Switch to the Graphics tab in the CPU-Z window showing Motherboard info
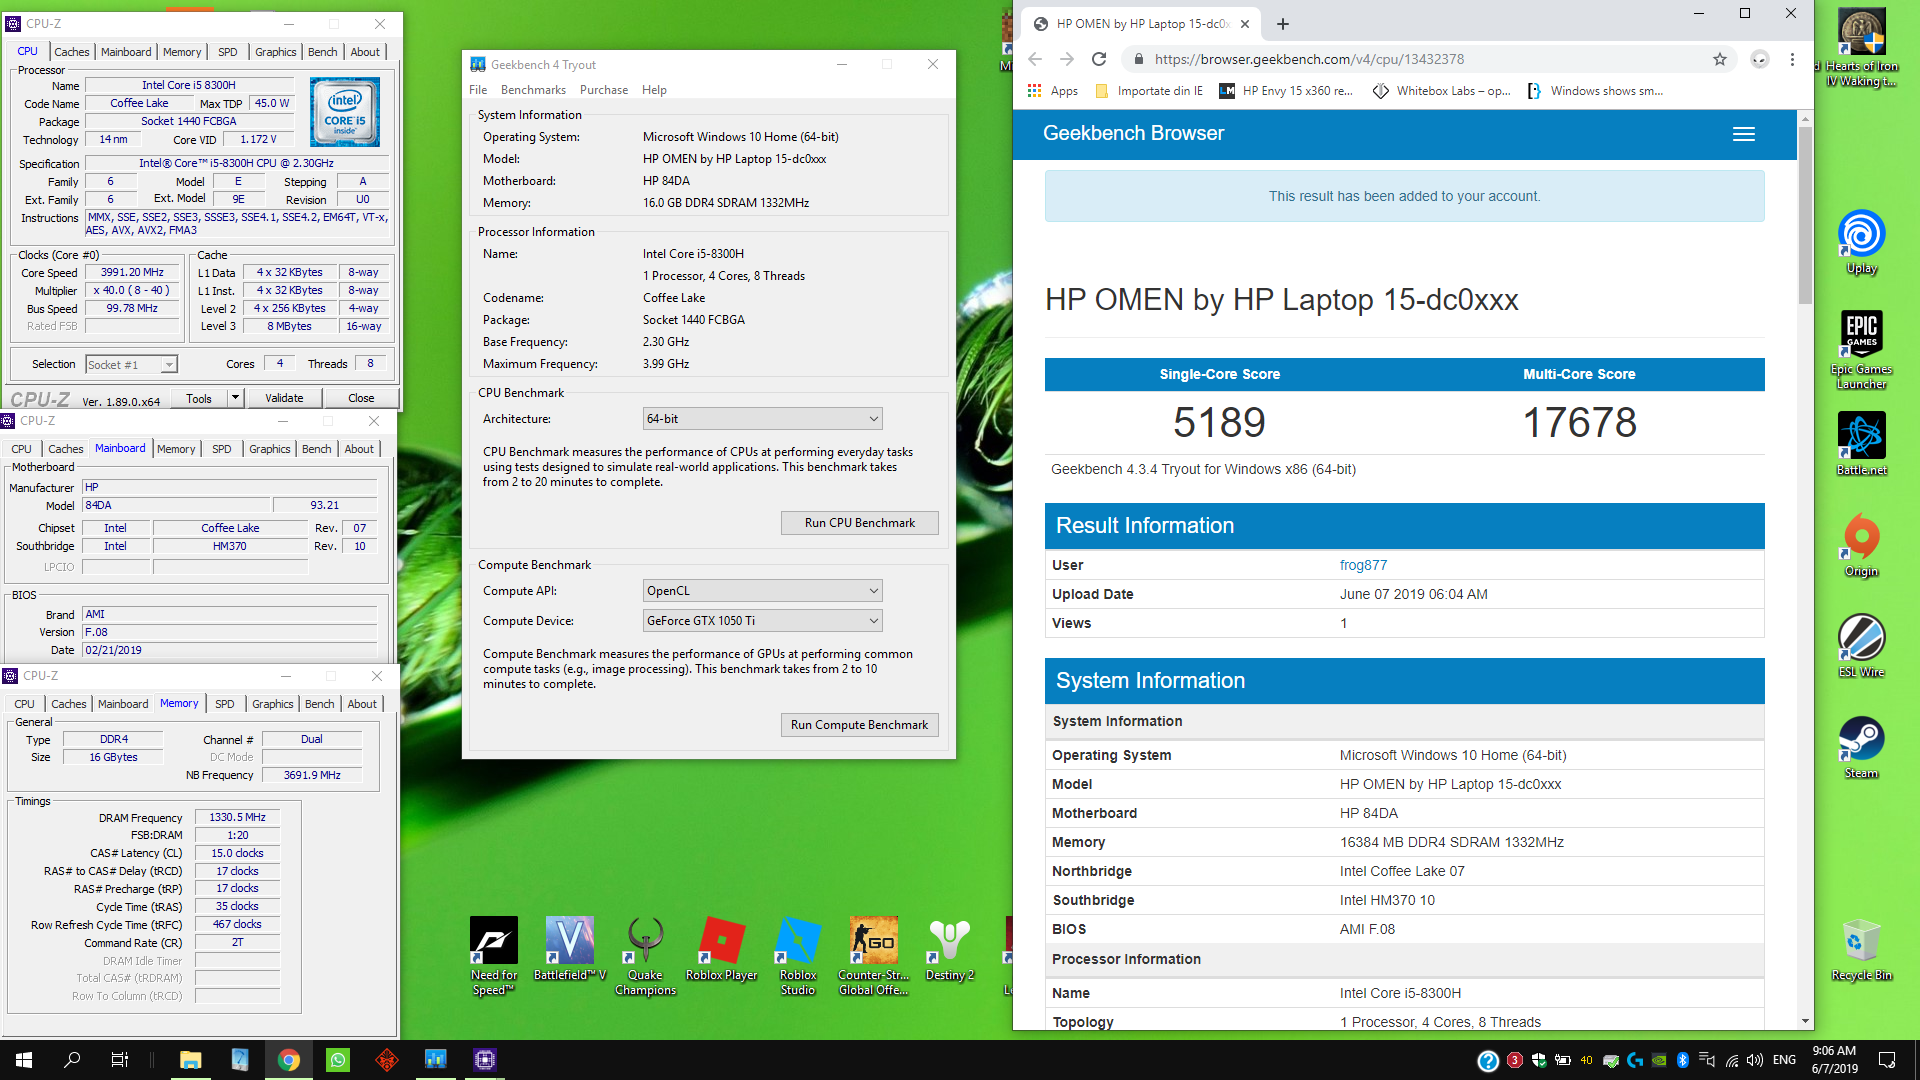The height and width of the screenshot is (1080, 1920). tap(270, 449)
